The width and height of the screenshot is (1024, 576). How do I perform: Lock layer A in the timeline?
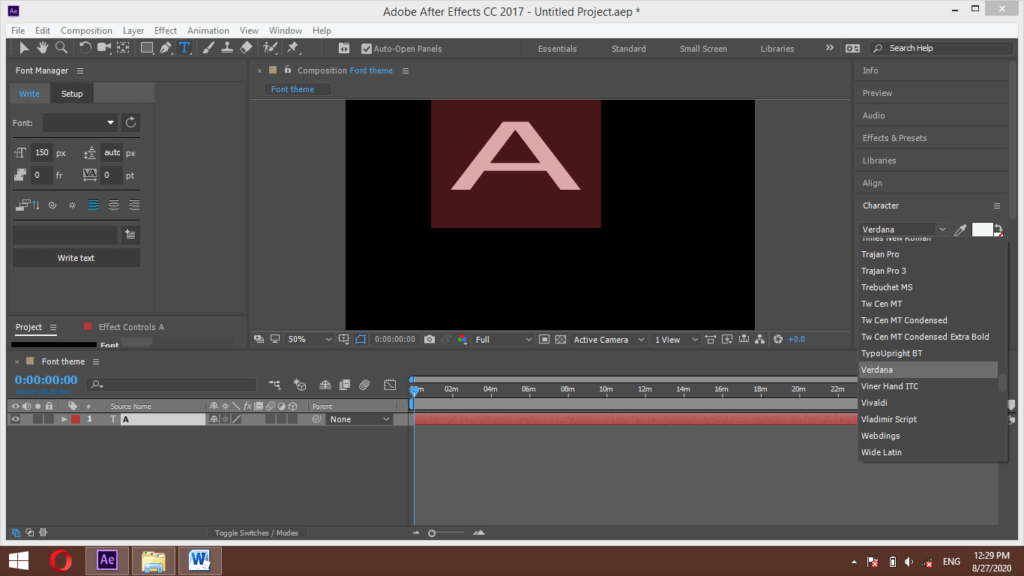tap(48, 419)
